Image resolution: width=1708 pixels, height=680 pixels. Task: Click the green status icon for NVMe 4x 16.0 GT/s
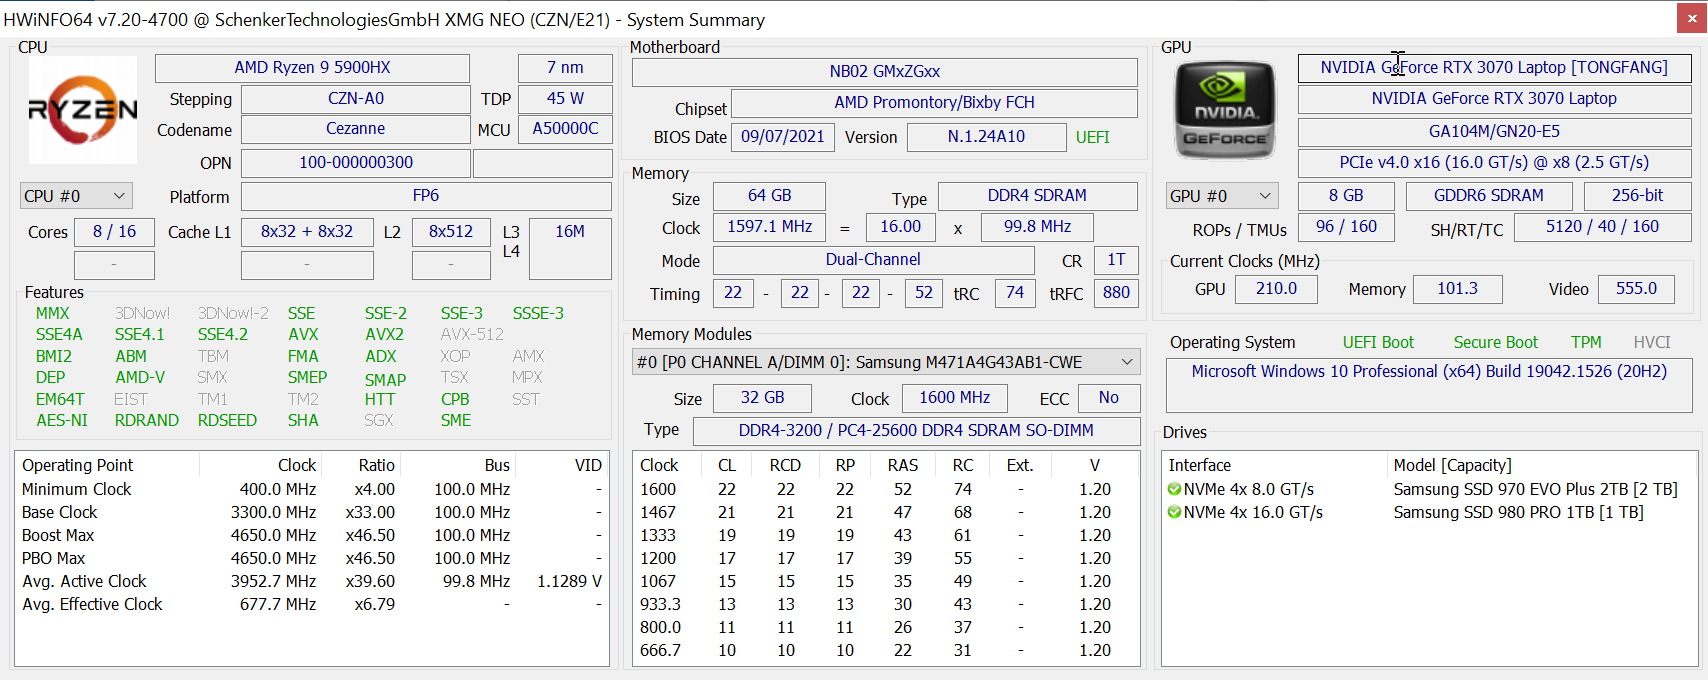point(1174,512)
